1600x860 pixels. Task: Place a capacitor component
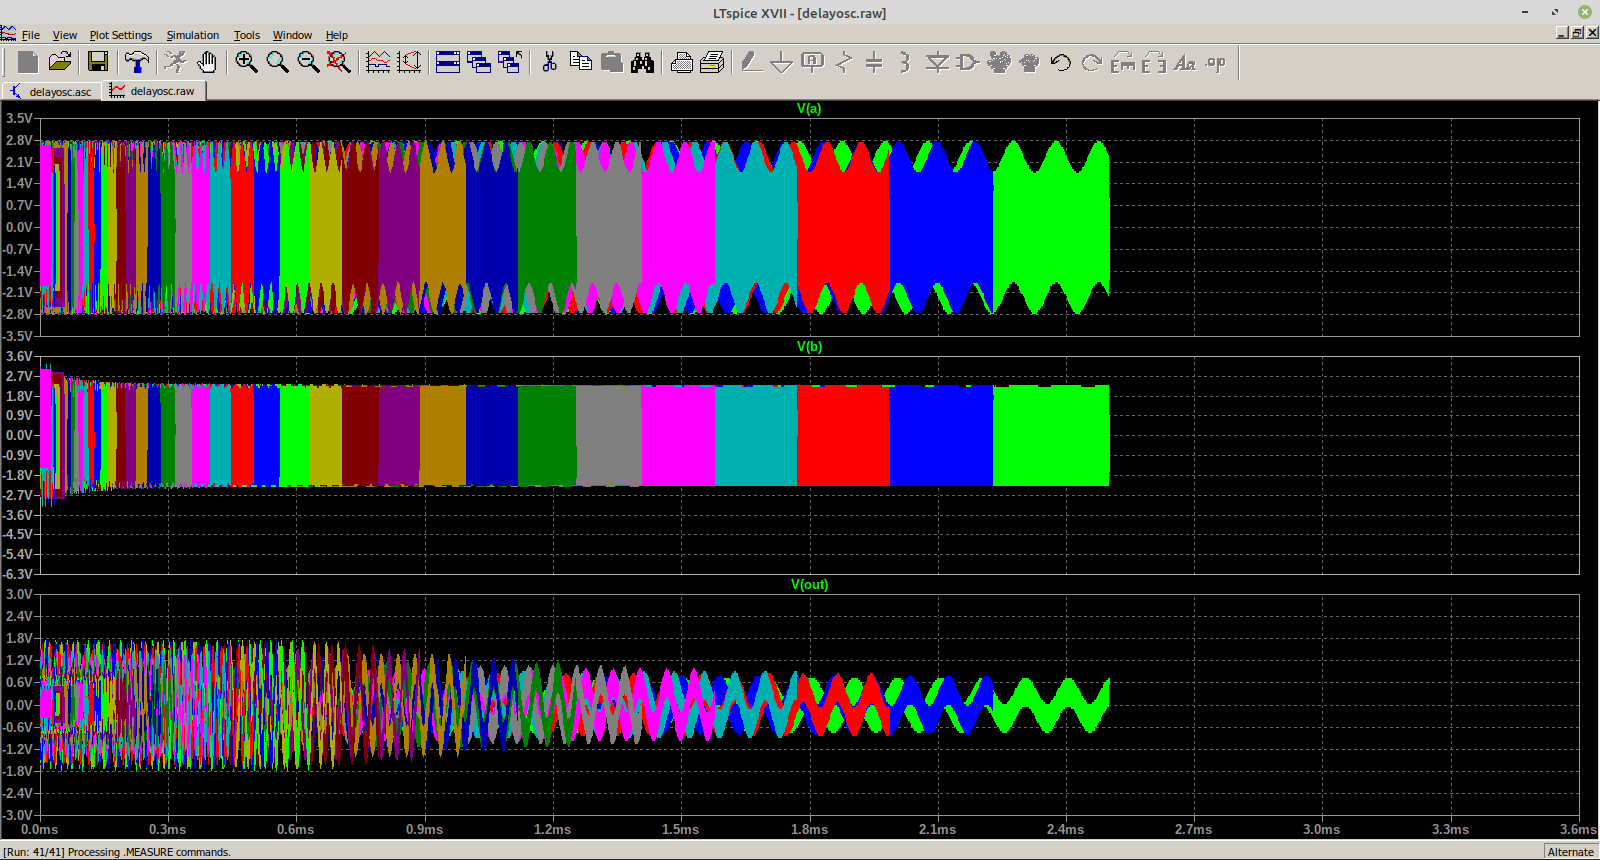(874, 62)
